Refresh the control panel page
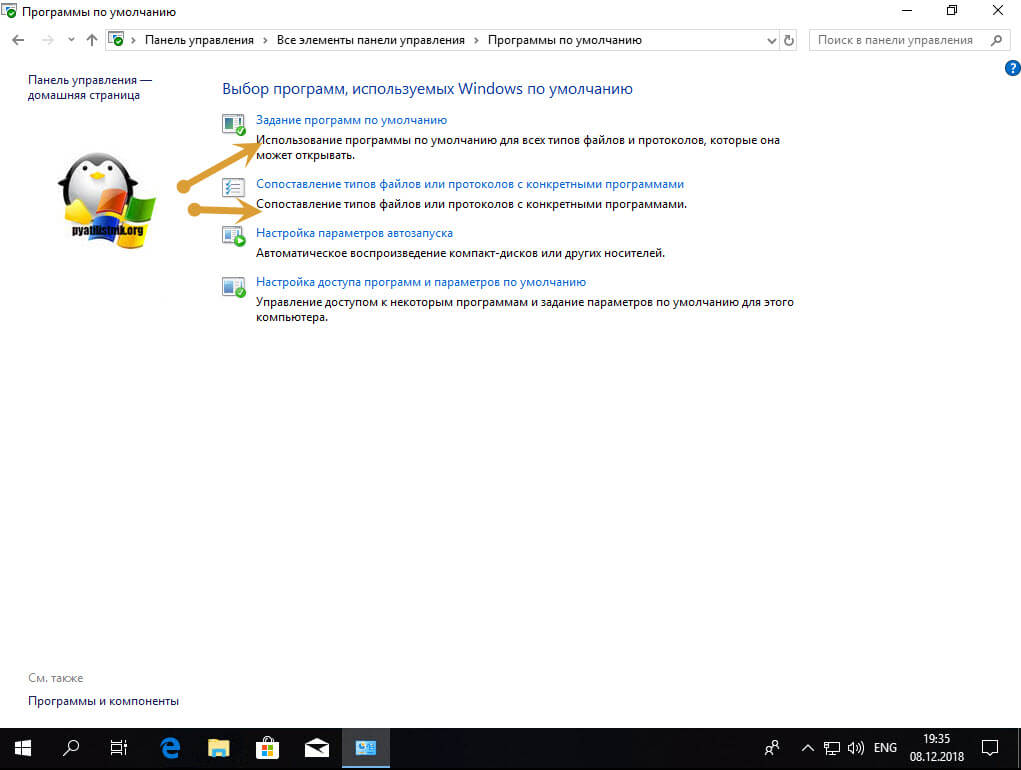The width and height of the screenshot is (1021, 770). (789, 40)
